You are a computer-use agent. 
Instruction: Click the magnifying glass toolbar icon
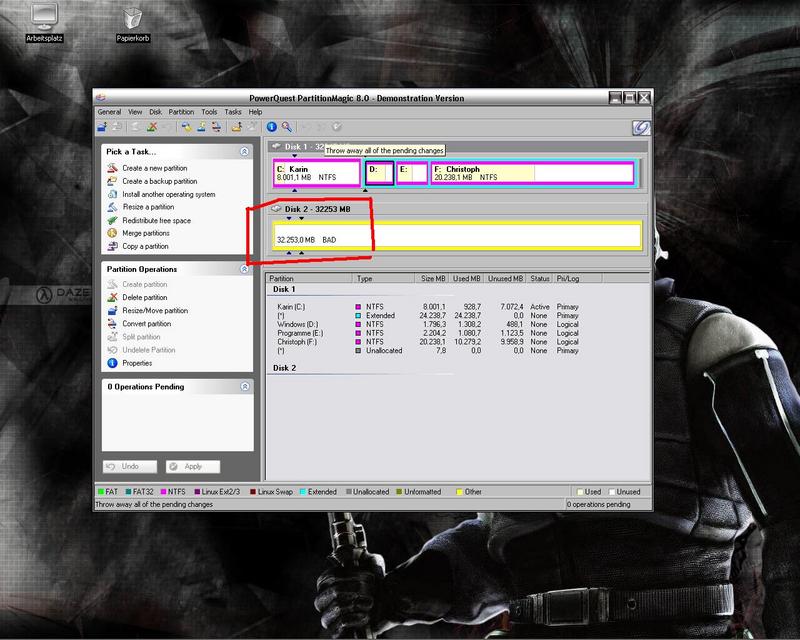coord(287,127)
